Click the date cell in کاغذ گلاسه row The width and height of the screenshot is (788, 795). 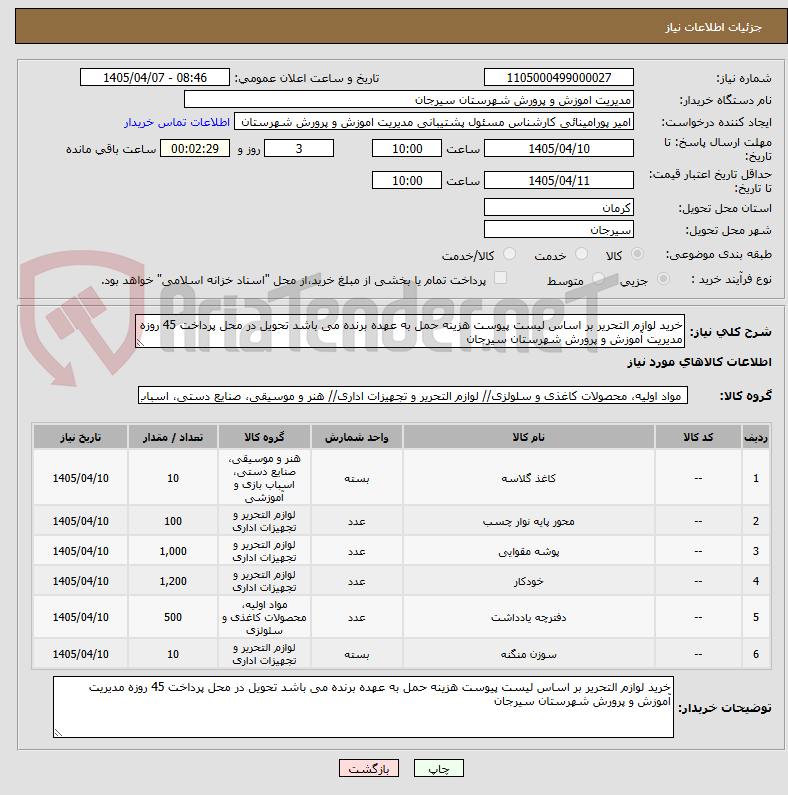80,478
